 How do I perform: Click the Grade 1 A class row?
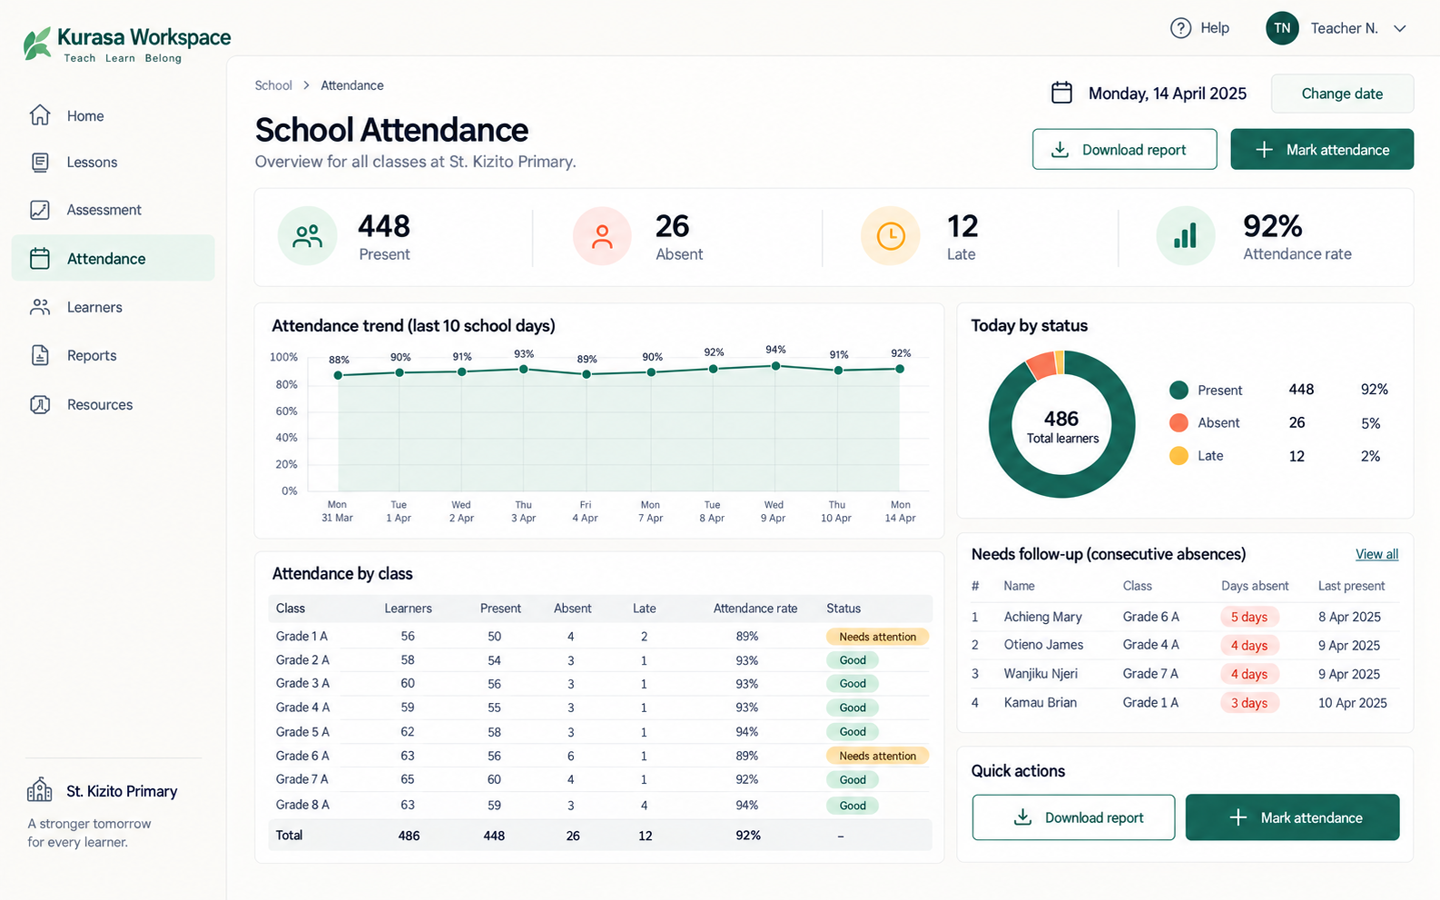coord(600,636)
